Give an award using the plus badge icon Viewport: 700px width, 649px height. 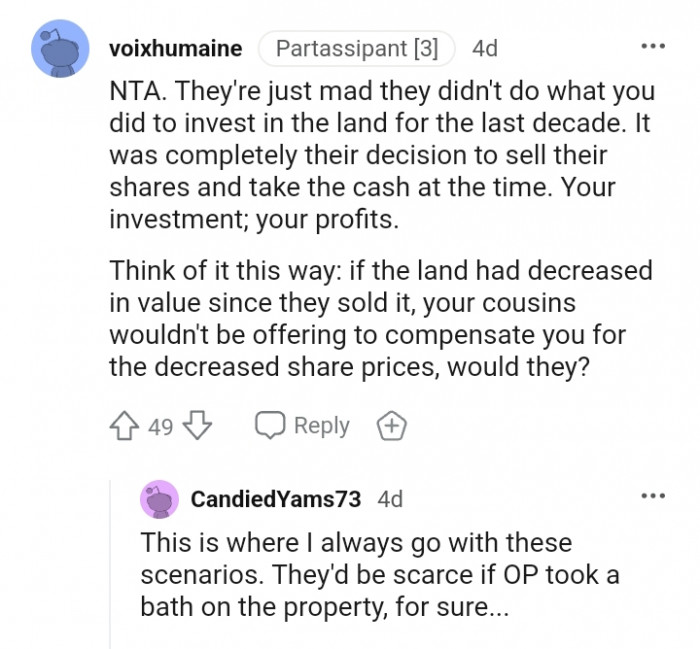[x=390, y=426]
